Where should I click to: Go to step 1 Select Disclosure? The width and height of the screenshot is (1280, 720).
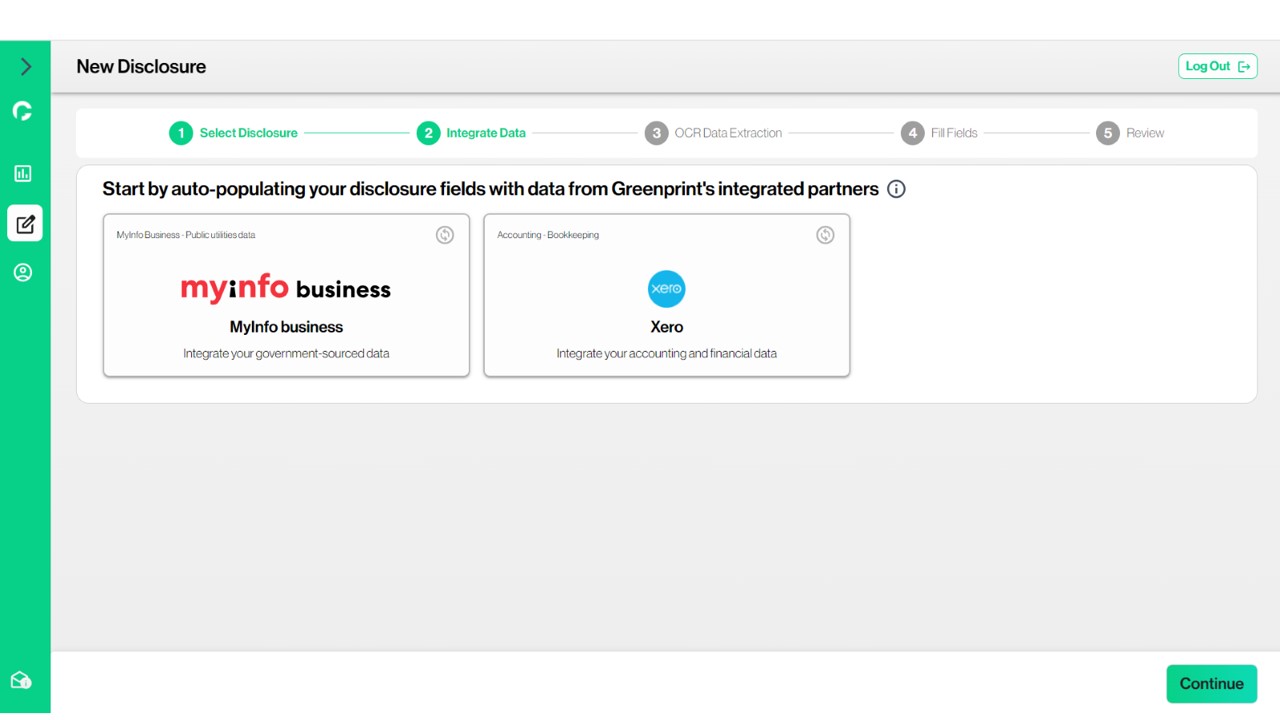point(234,133)
